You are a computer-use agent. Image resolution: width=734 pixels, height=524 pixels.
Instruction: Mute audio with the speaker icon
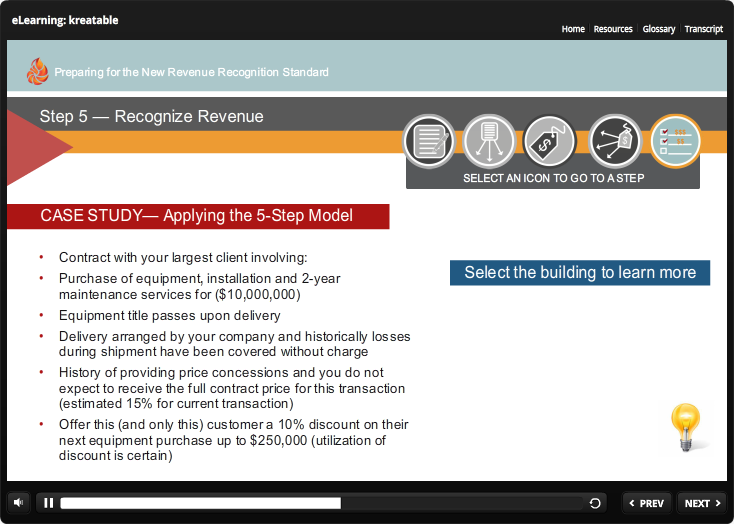pyautogui.click(x=19, y=503)
